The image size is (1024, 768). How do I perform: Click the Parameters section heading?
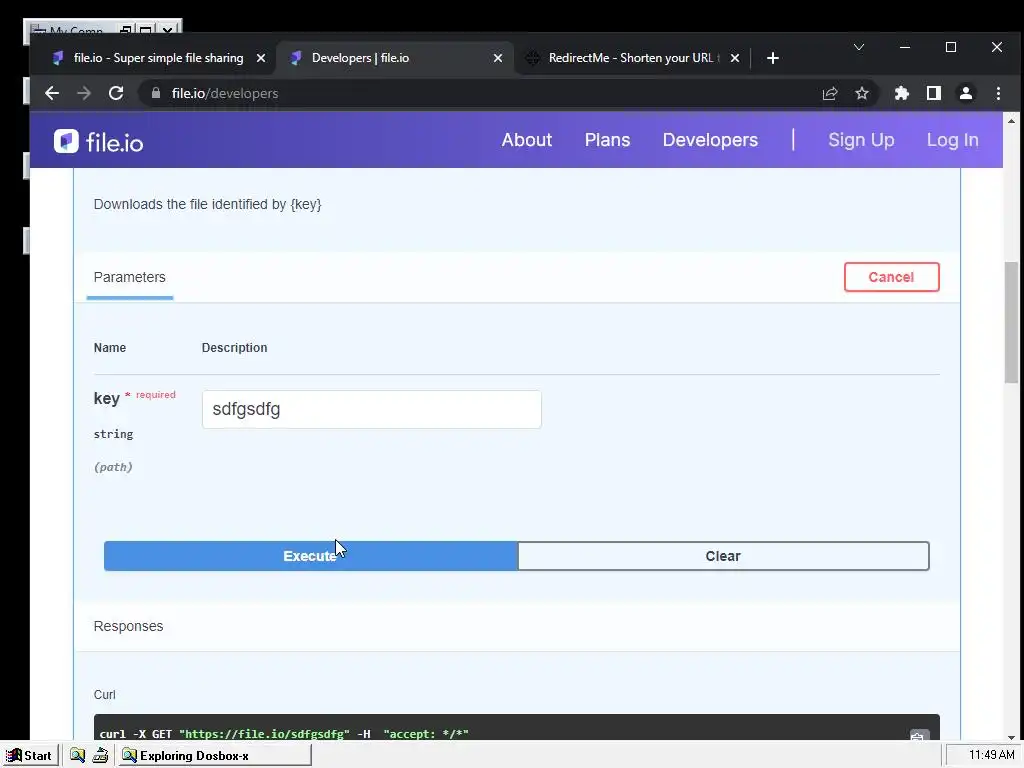click(129, 277)
